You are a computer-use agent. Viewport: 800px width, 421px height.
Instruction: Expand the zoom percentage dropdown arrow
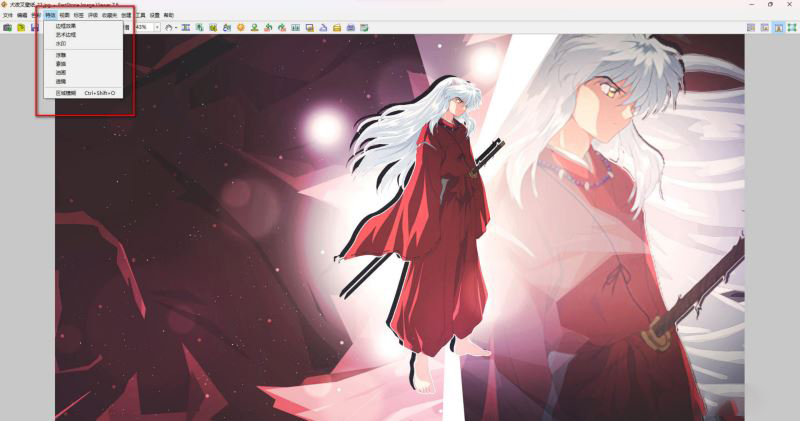click(x=157, y=28)
